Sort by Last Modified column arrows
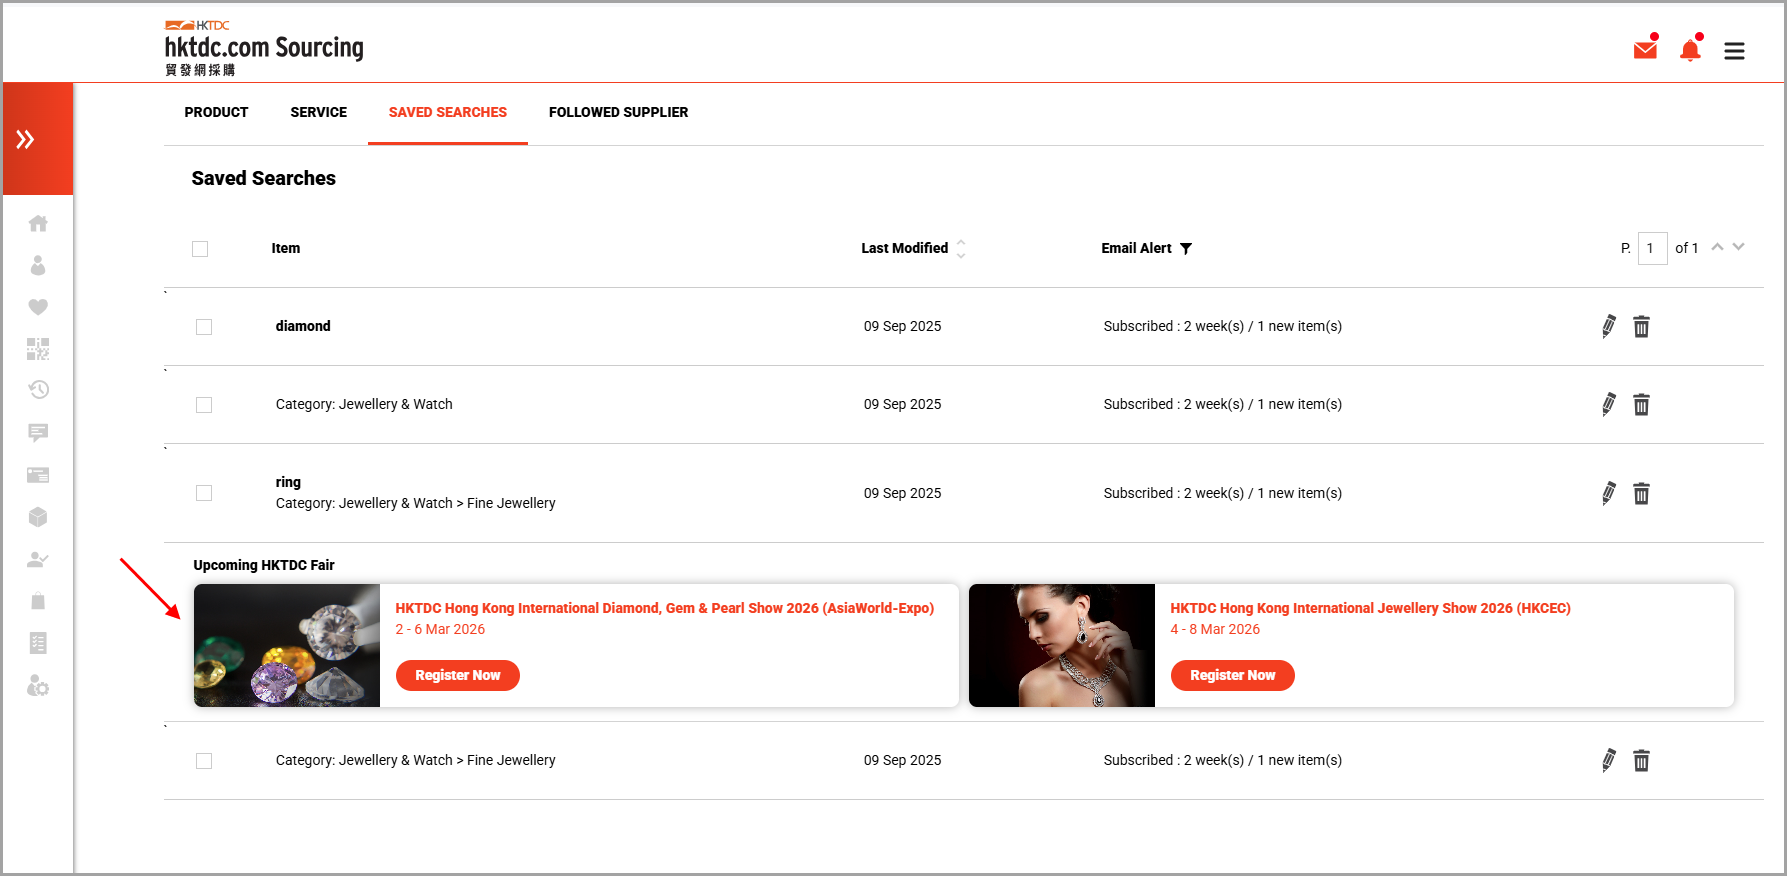This screenshot has height=876, width=1787. pyautogui.click(x=961, y=249)
